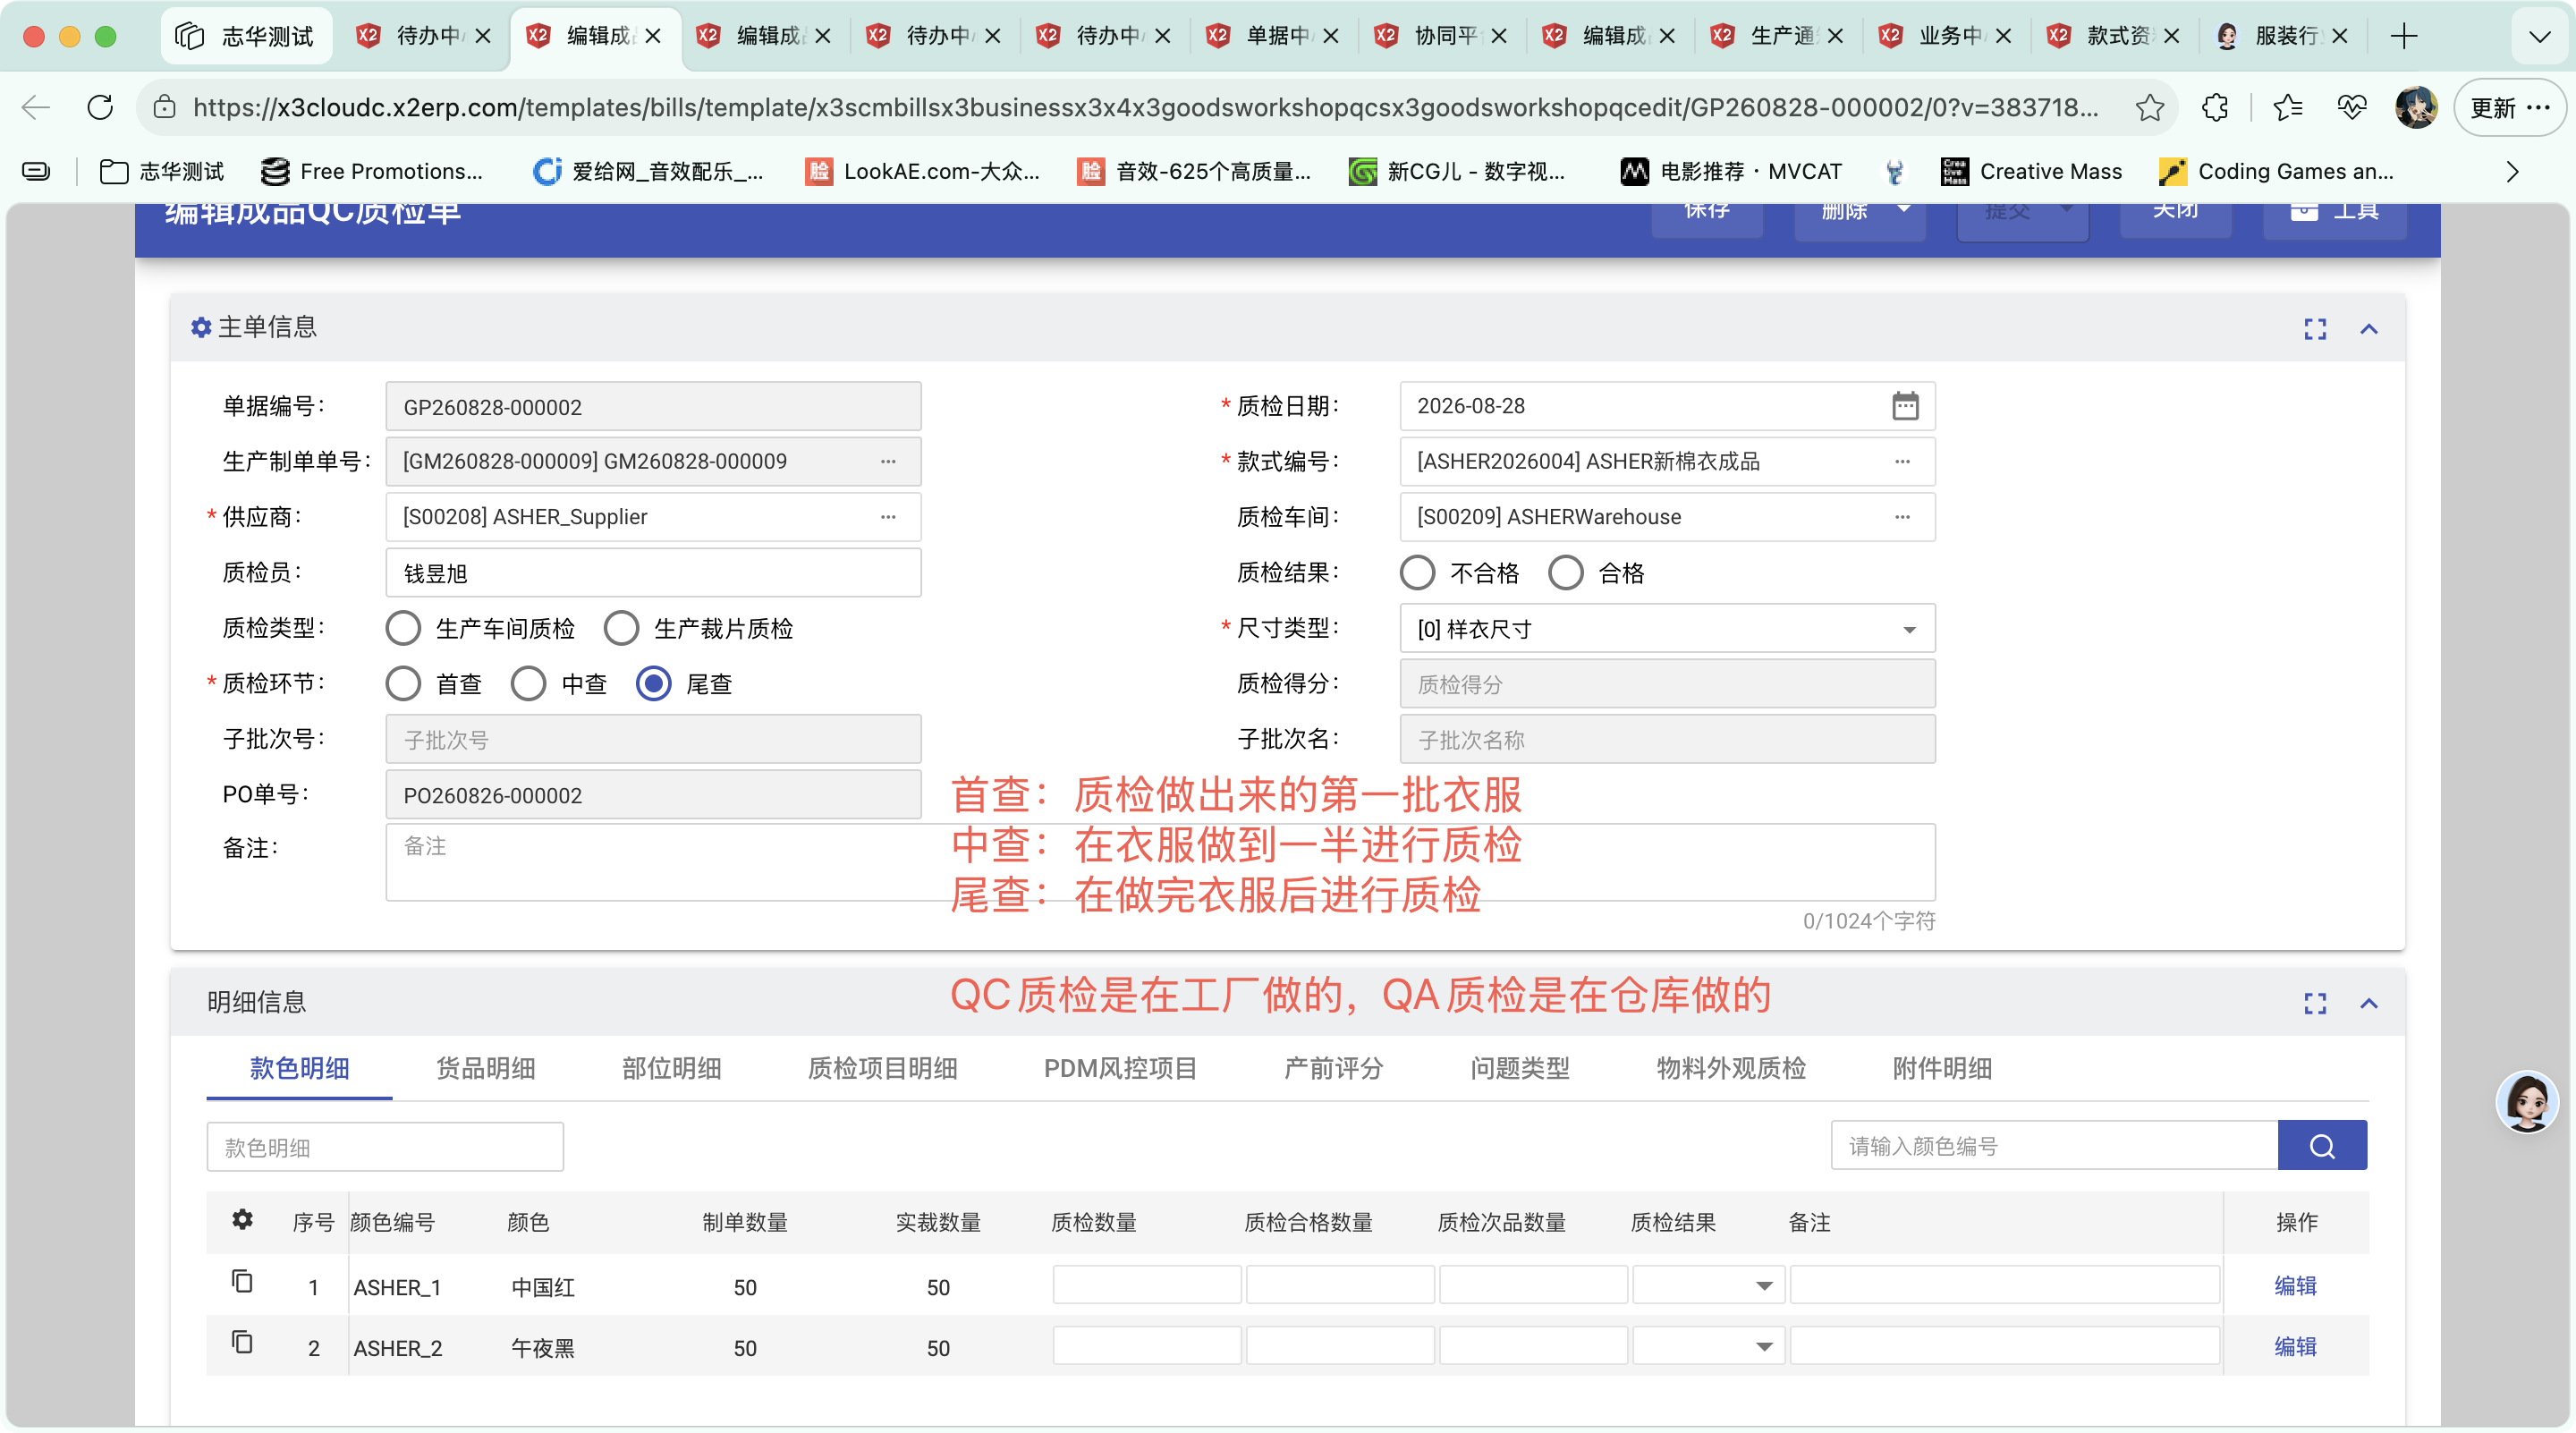Open the 质检日期 calendar picker icon

[1905, 406]
